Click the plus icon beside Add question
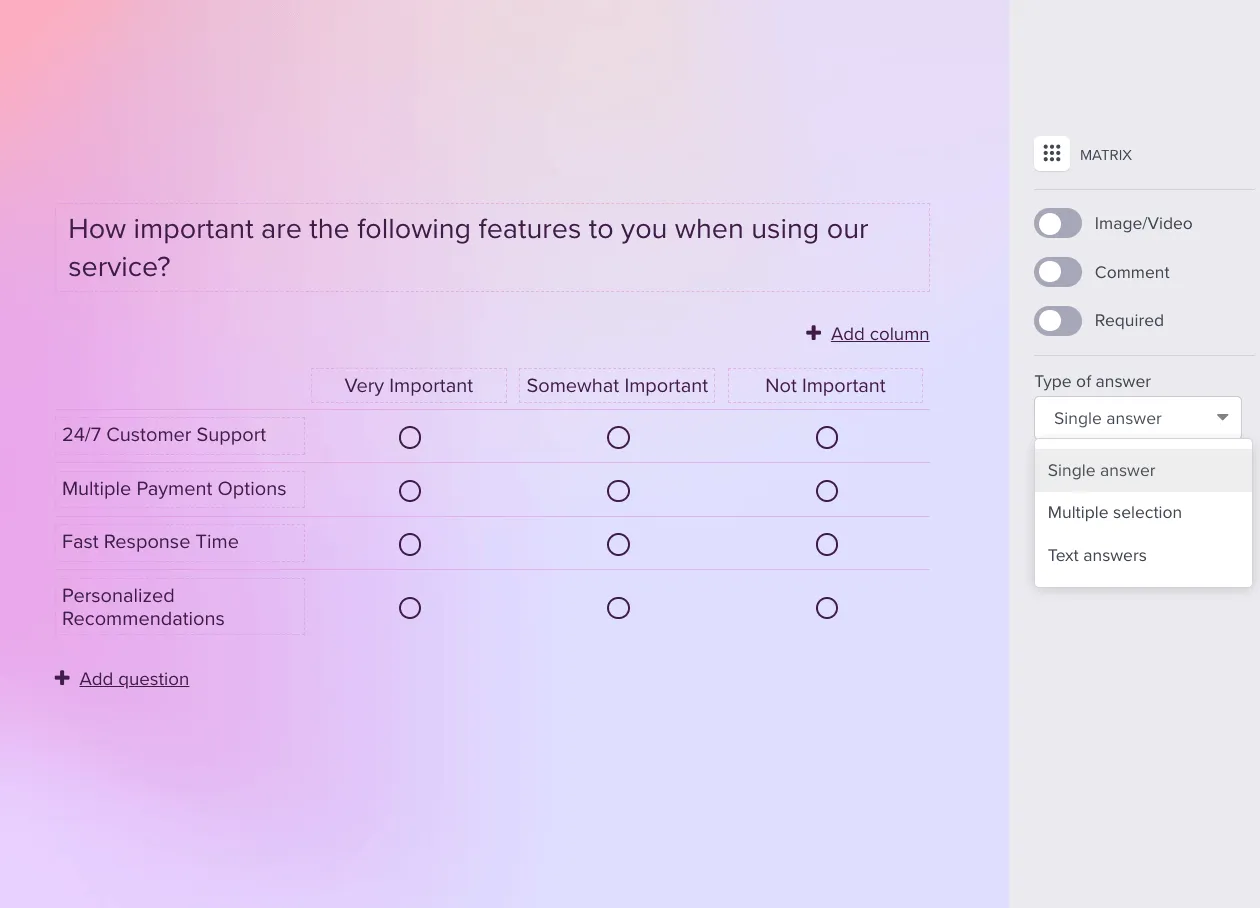Image resolution: width=1260 pixels, height=908 pixels. click(x=62, y=678)
